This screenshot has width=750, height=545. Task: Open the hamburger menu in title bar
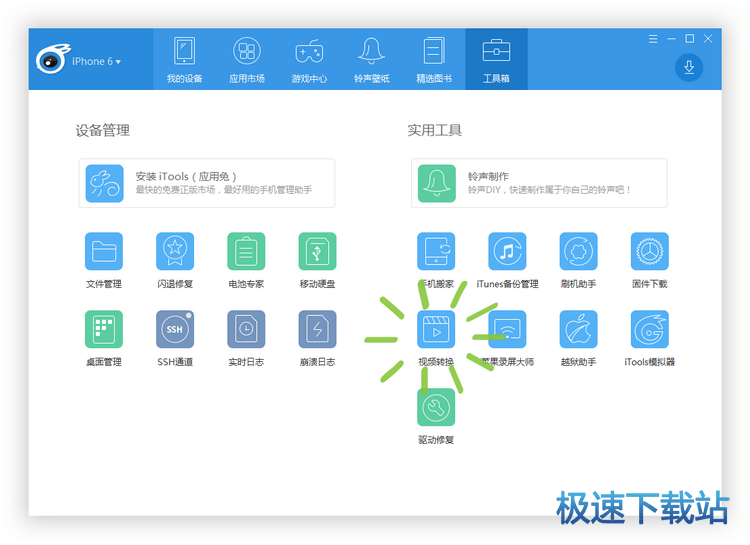coord(653,39)
